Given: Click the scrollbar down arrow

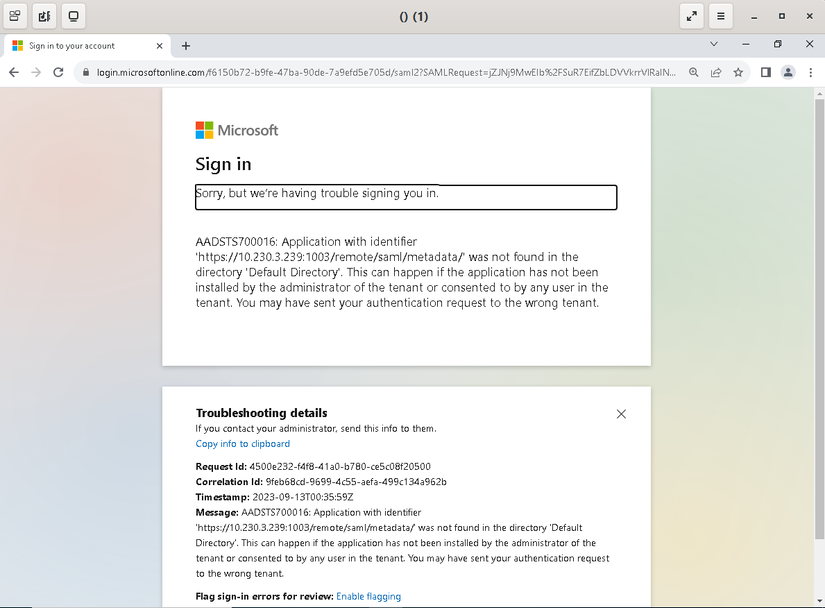Looking at the screenshot, I should pyautogui.click(x=819, y=601).
